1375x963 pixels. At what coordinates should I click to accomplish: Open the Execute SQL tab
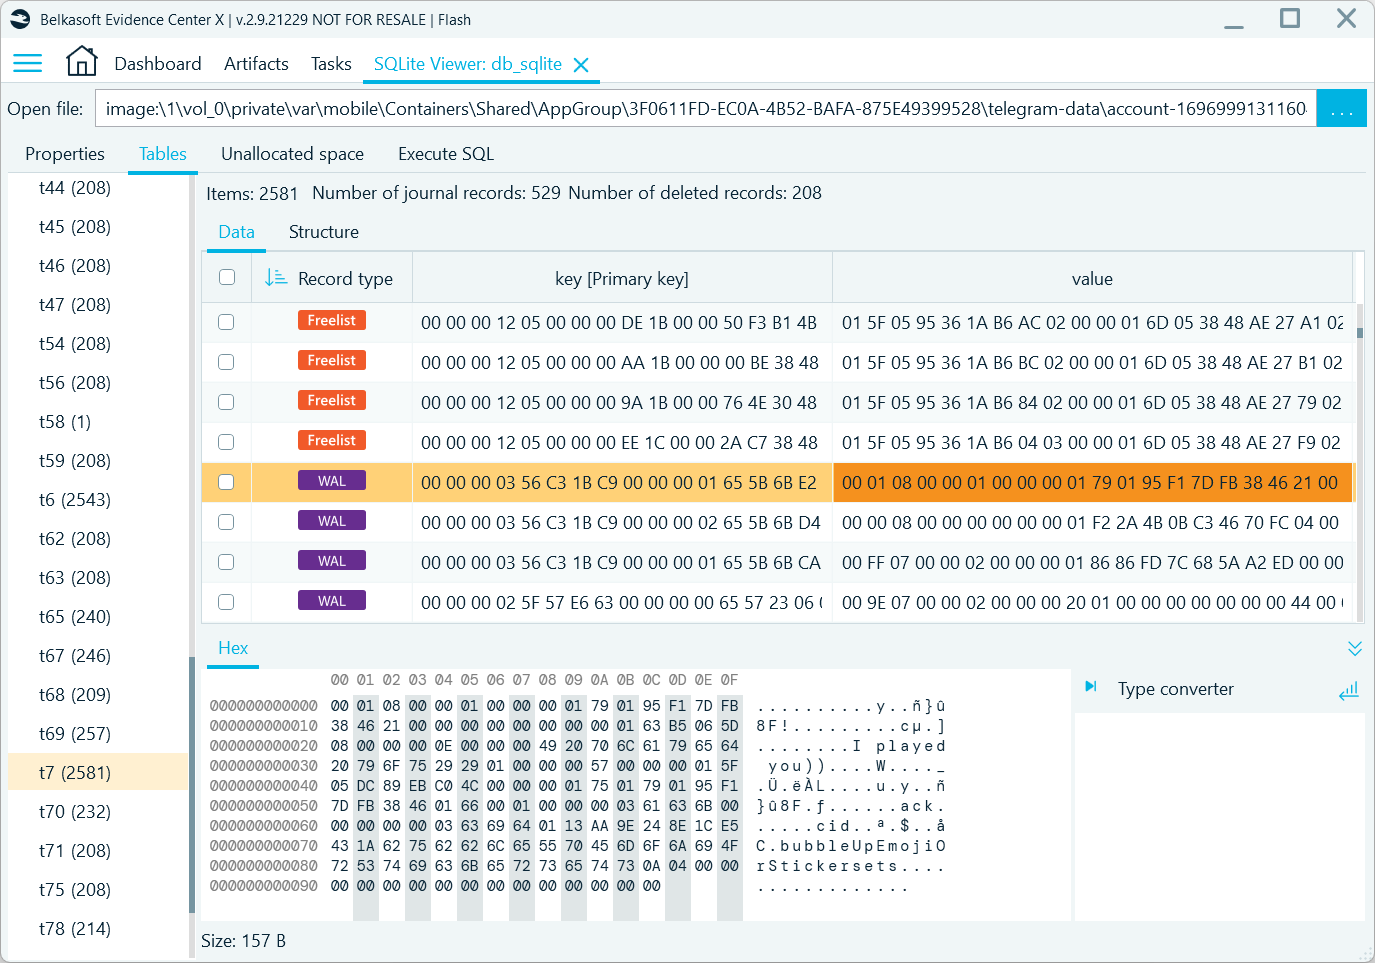tap(445, 154)
